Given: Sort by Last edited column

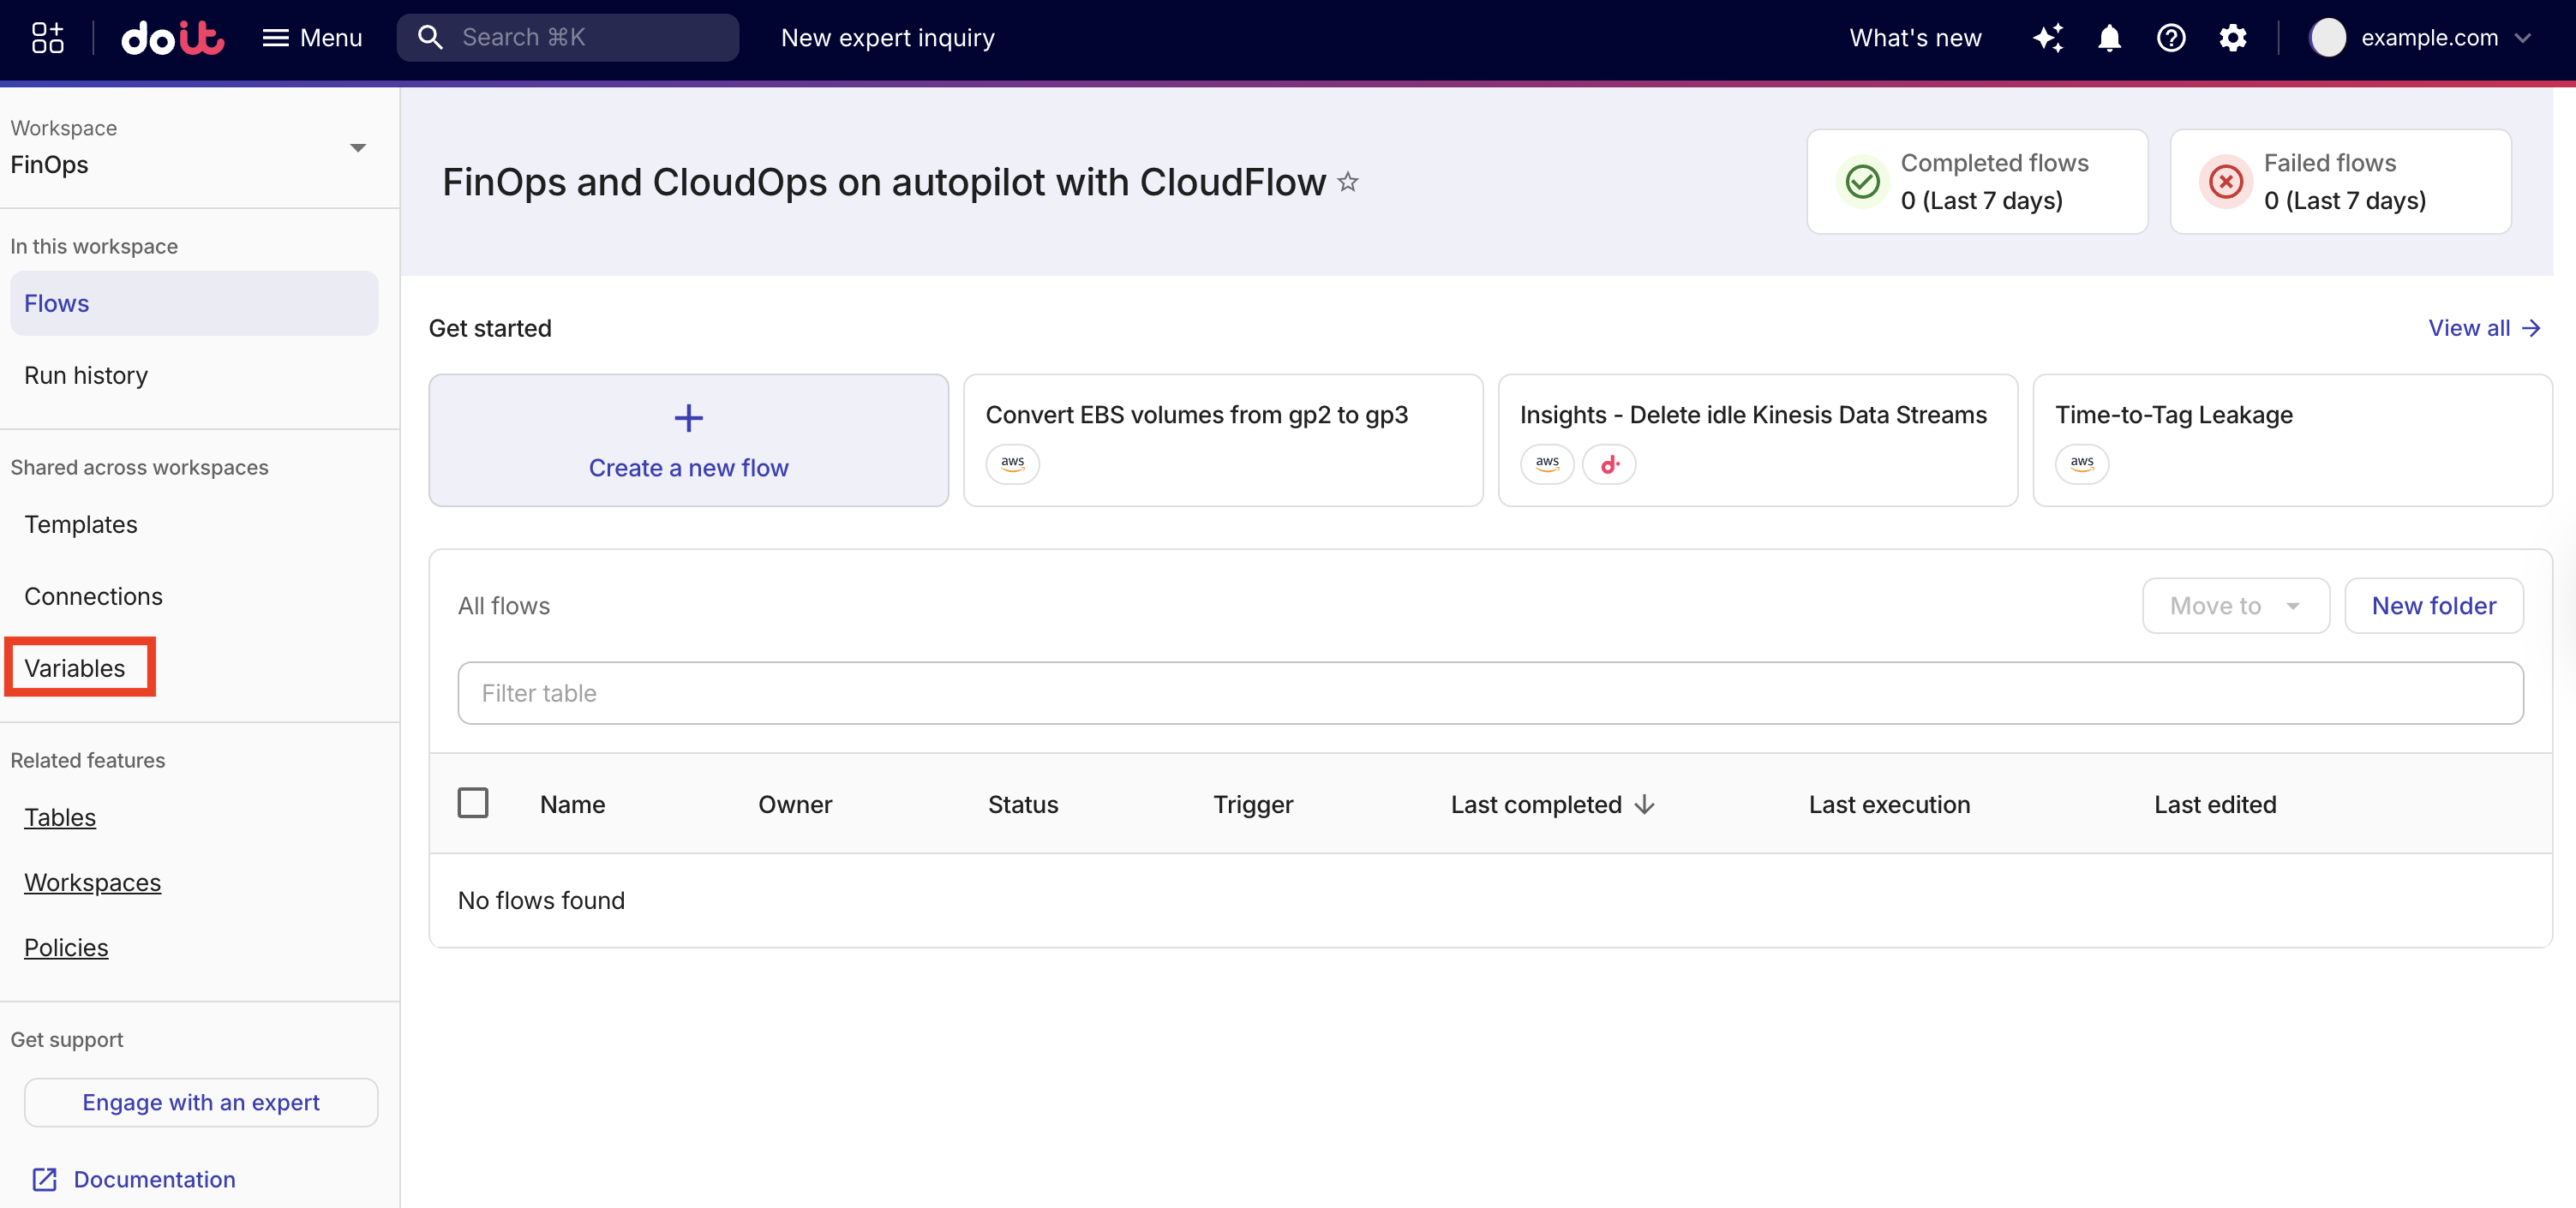Looking at the screenshot, I should [x=2215, y=804].
